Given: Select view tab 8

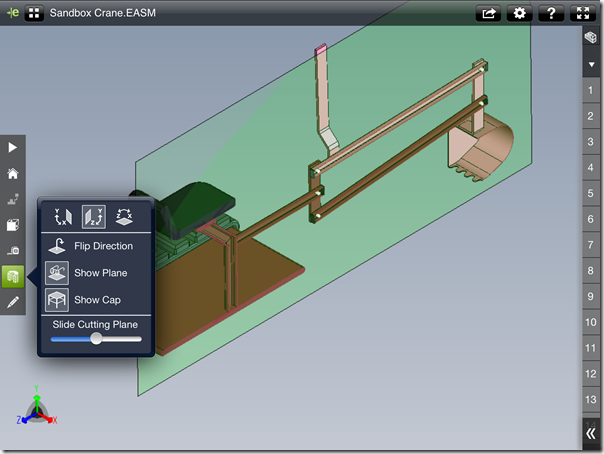Looking at the screenshot, I should tap(591, 271).
